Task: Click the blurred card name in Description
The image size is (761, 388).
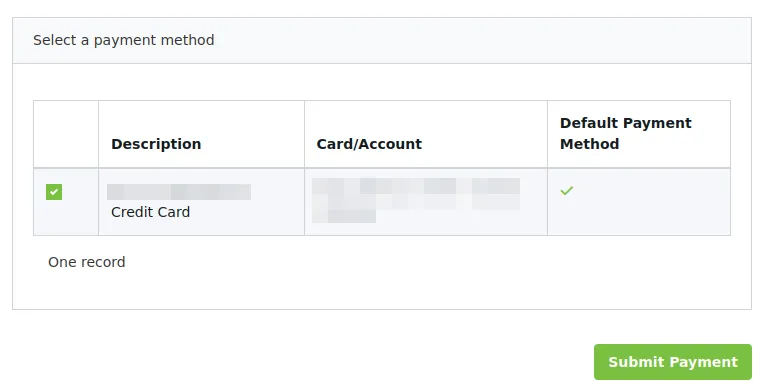Action: (x=179, y=192)
